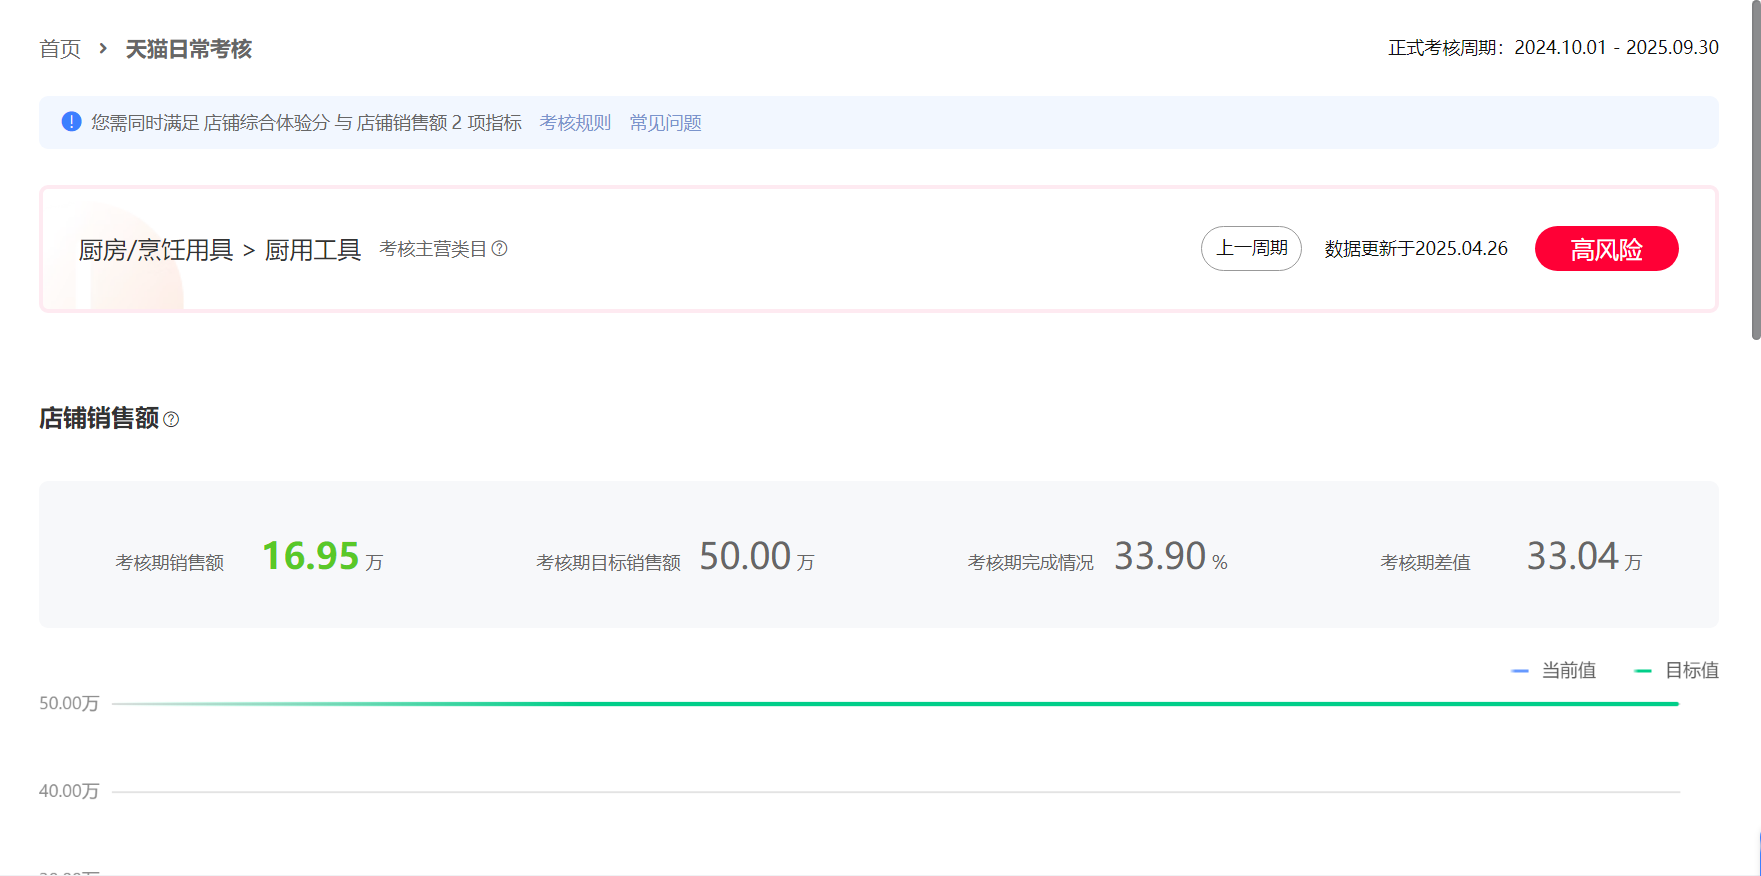
Task: Click the red 高风险 status badge
Action: click(x=1606, y=249)
